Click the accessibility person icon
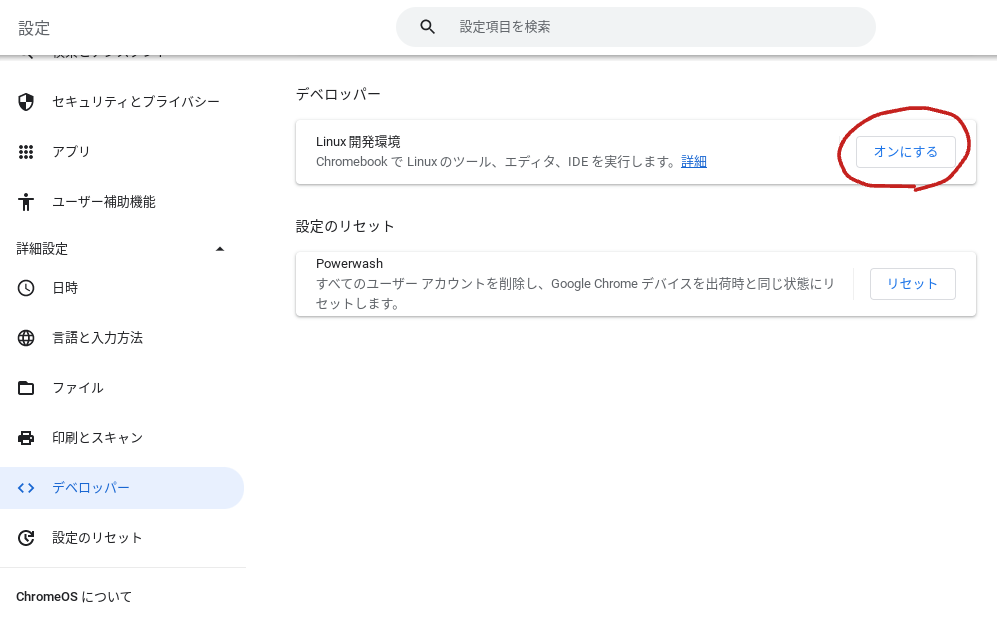Viewport: 997px width, 644px height. coord(25,201)
